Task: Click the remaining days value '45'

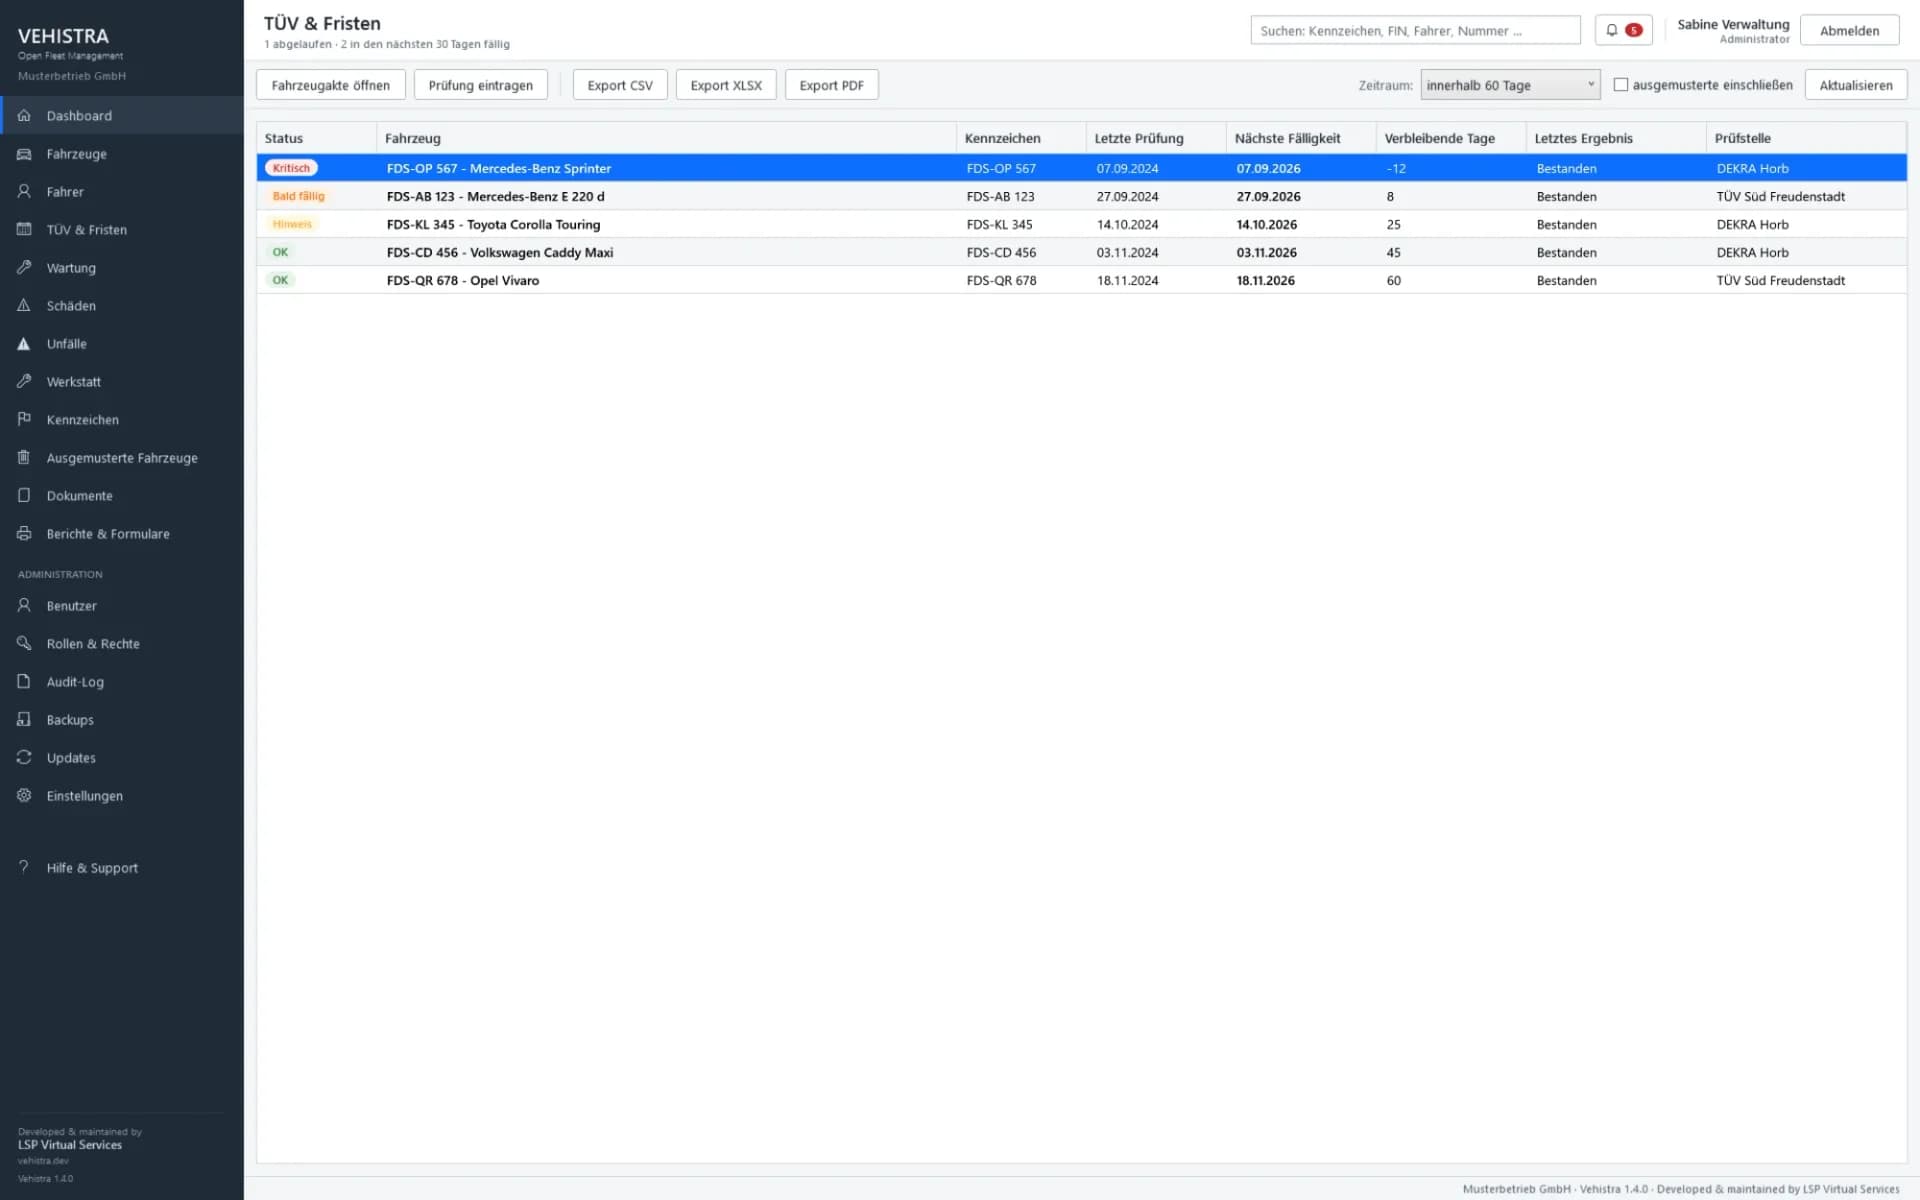Action: (x=1393, y=252)
